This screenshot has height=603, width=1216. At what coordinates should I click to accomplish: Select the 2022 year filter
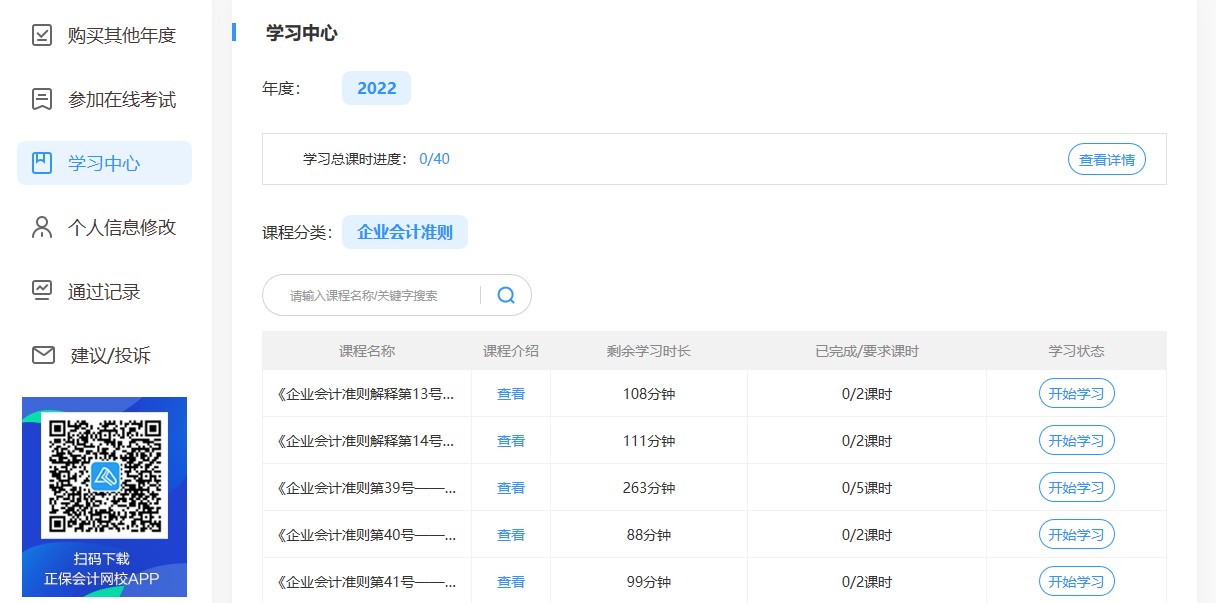376,88
